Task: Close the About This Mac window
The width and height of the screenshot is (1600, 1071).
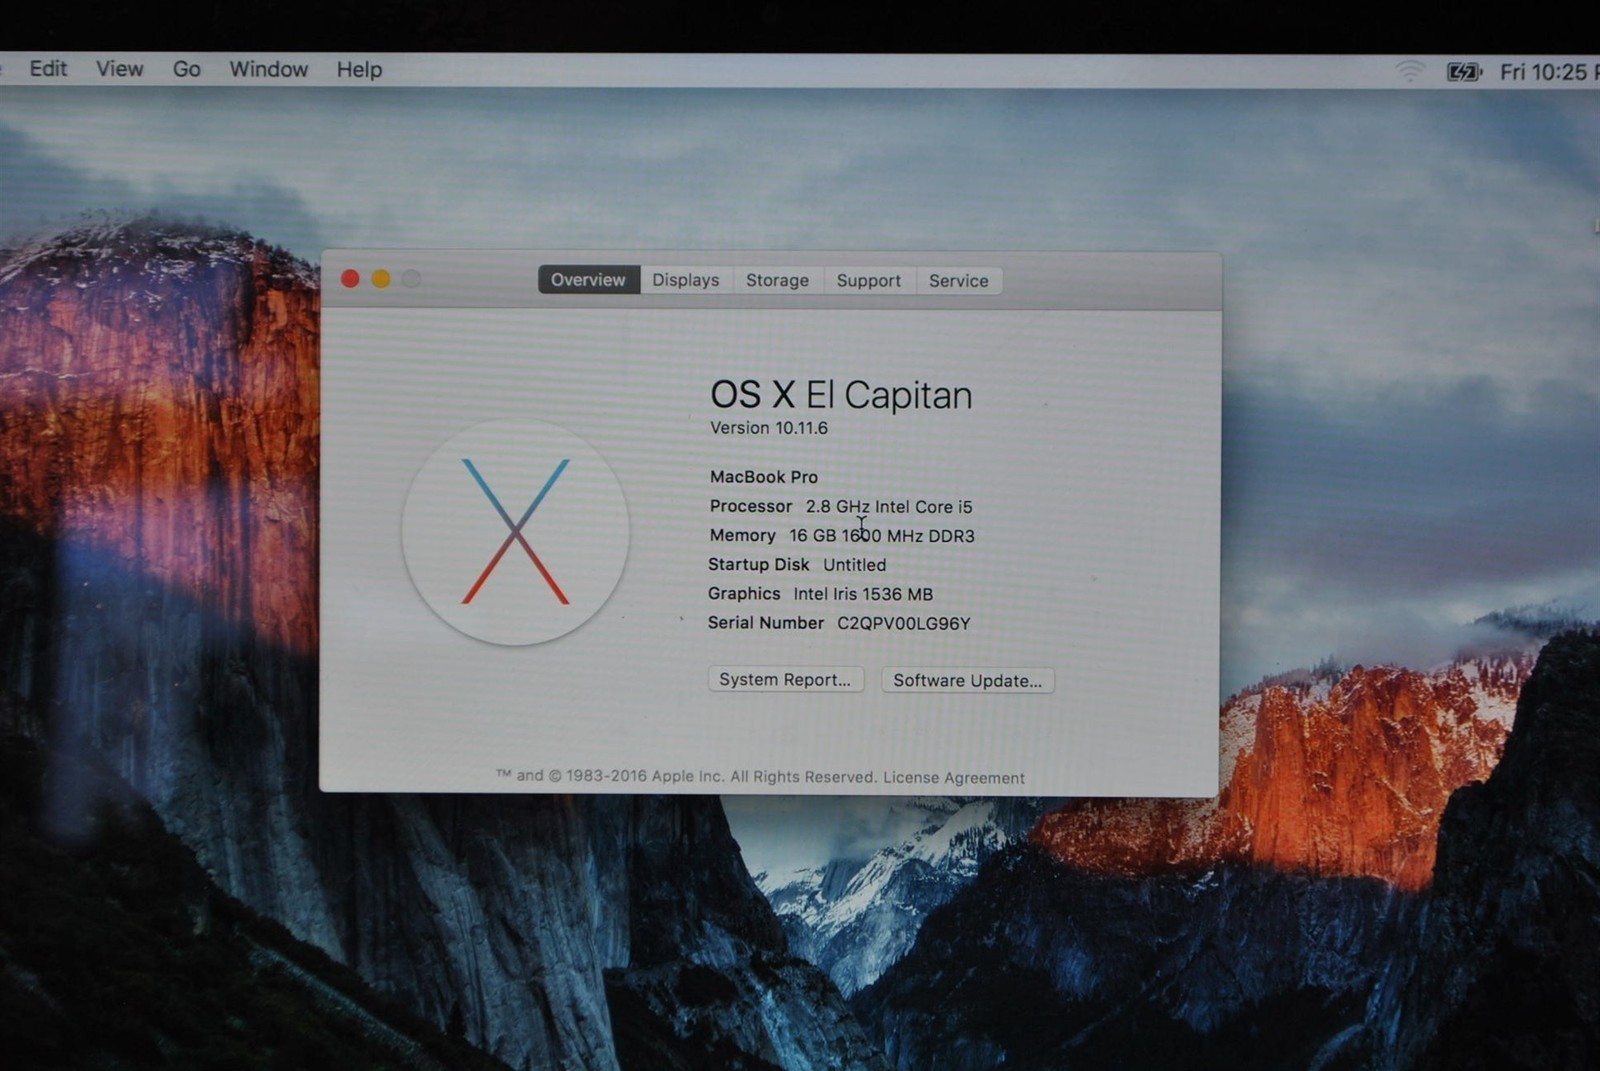Action: pos(350,279)
